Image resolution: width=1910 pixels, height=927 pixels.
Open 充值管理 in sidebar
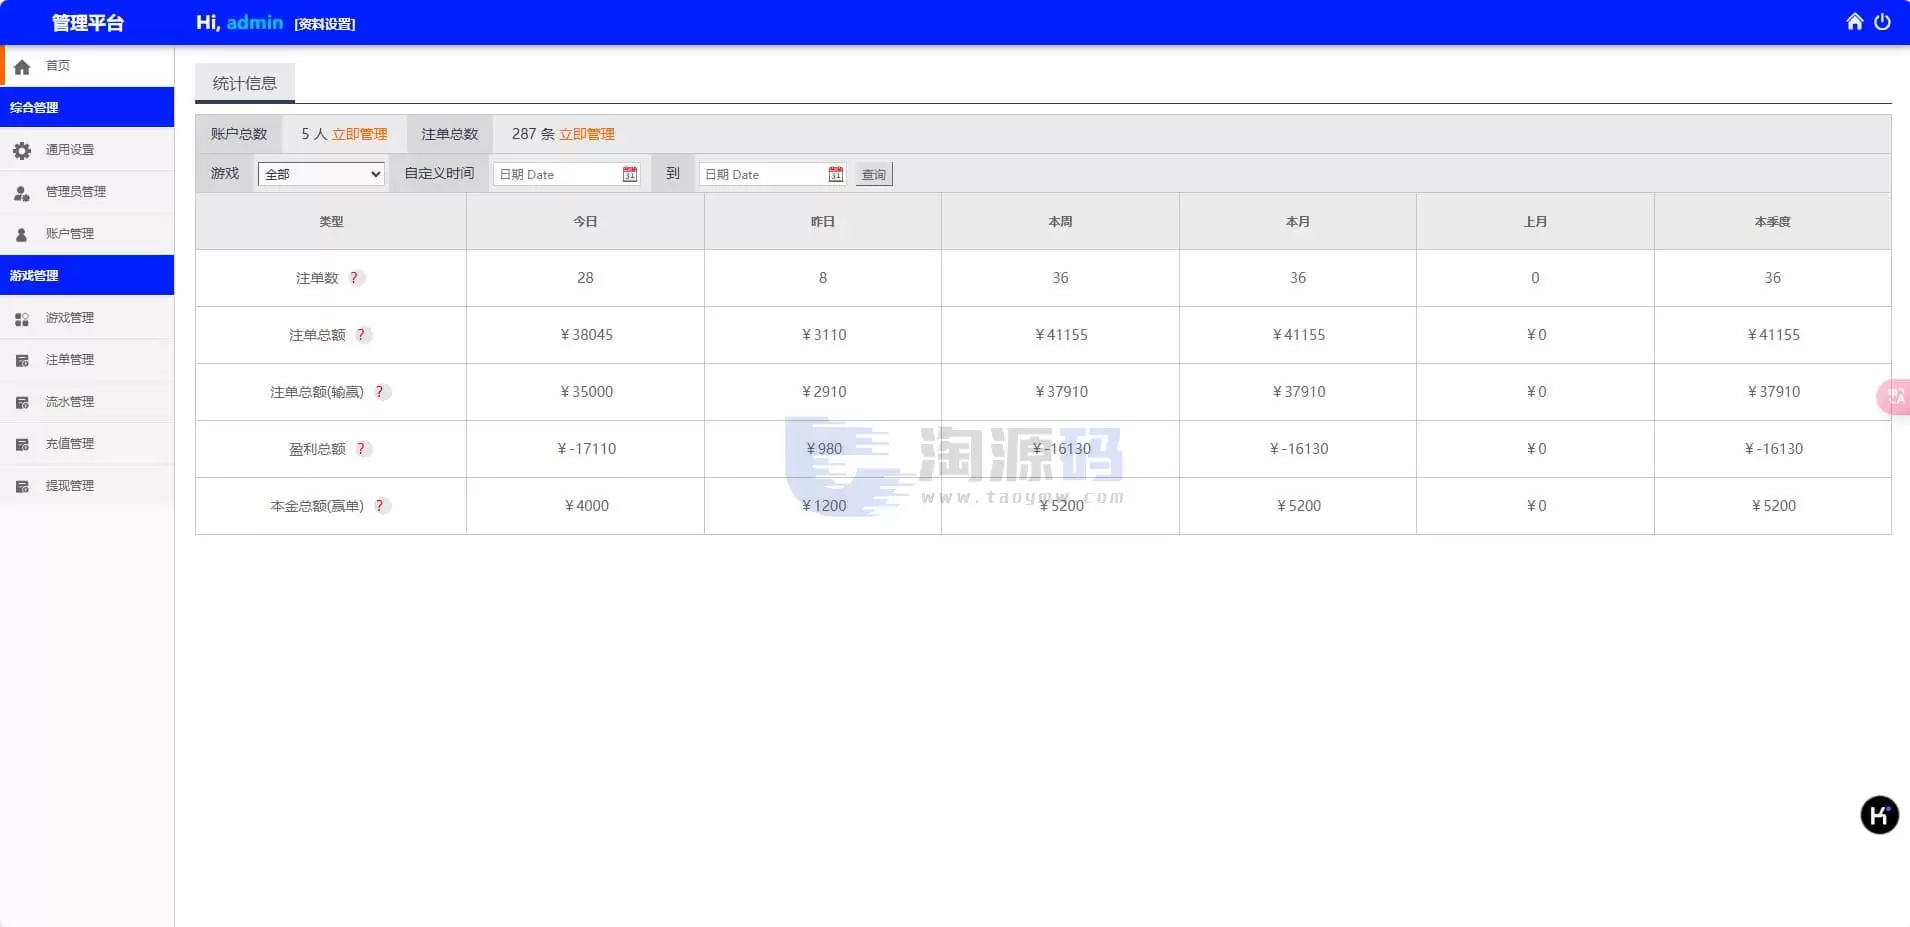(87, 444)
